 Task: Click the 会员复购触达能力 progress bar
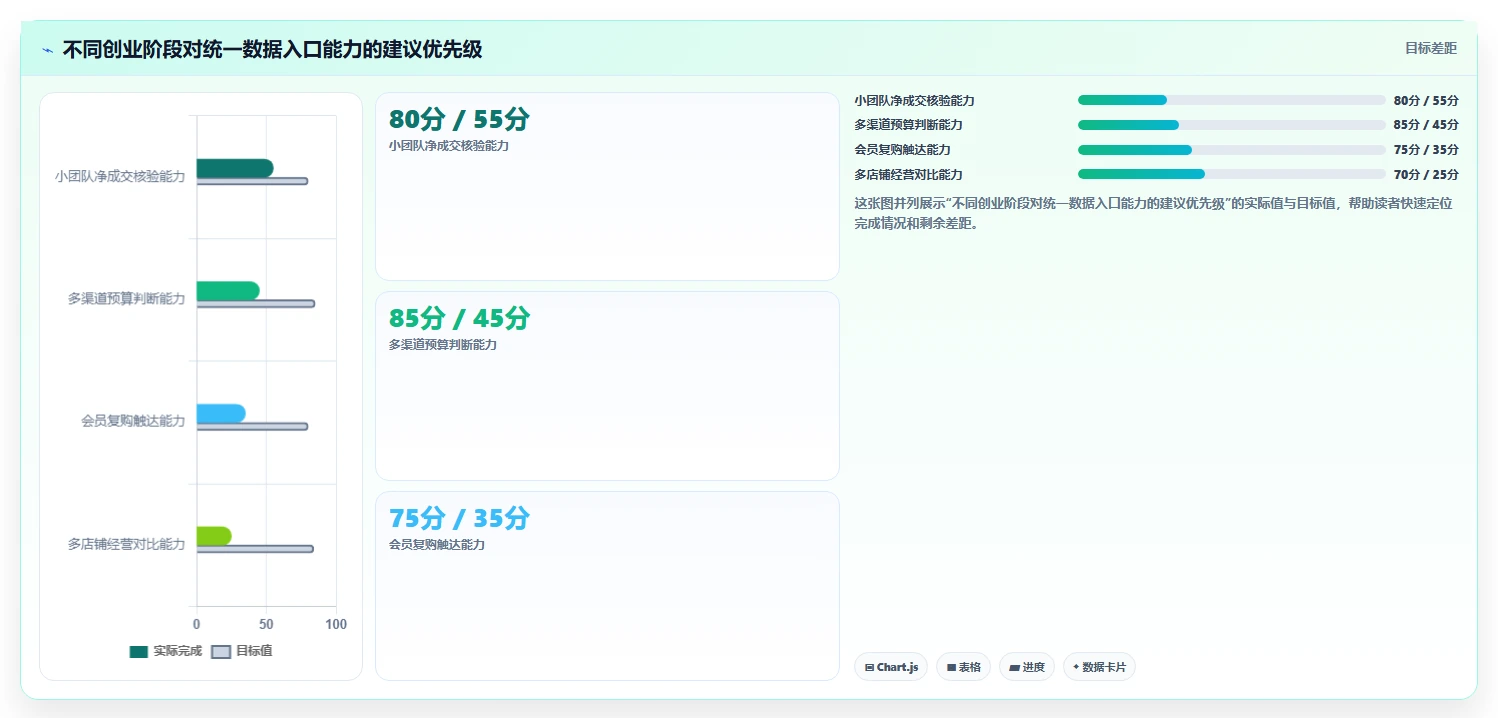pos(1232,150)
